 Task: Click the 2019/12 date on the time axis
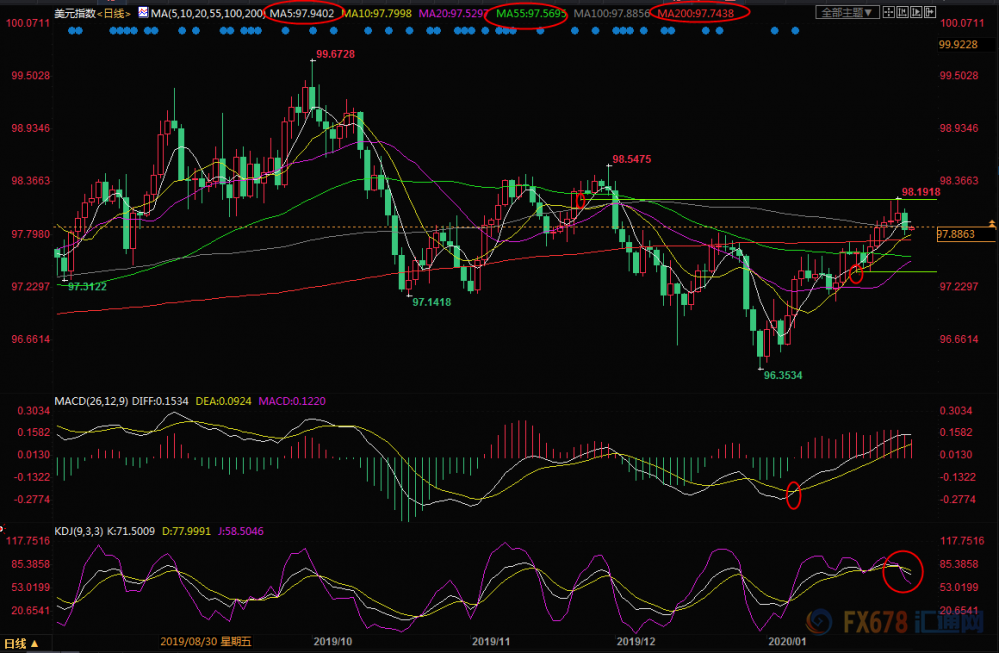[x=636, y=642]
